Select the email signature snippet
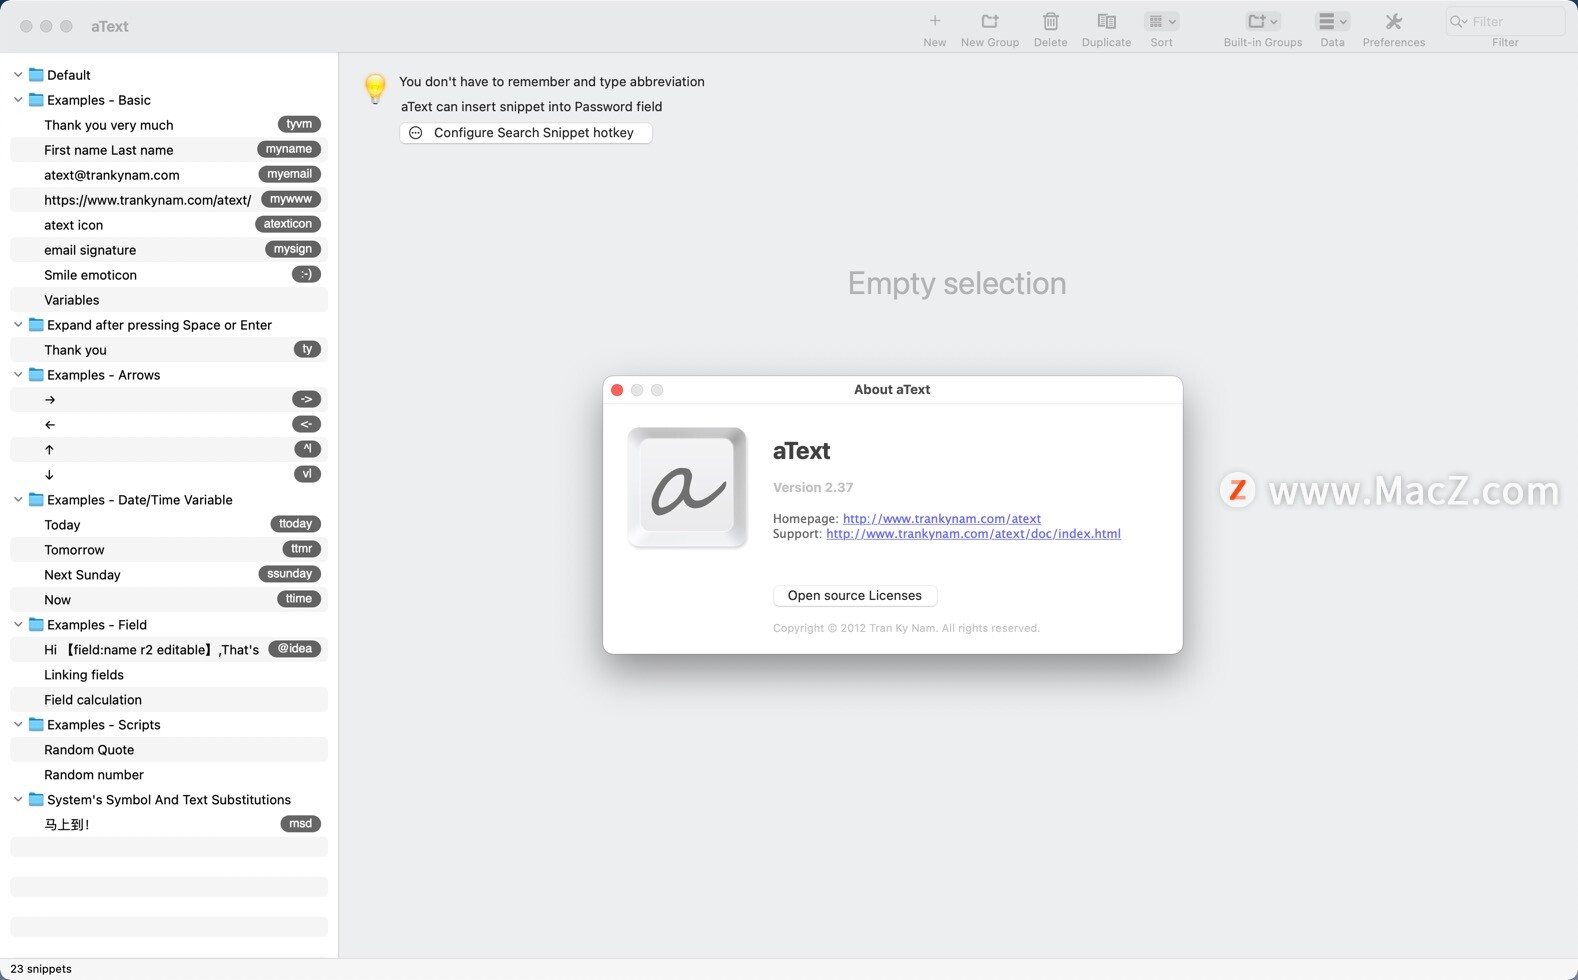Image resolution: width=1578 pixels, height=980 pixels. [169, 250]
